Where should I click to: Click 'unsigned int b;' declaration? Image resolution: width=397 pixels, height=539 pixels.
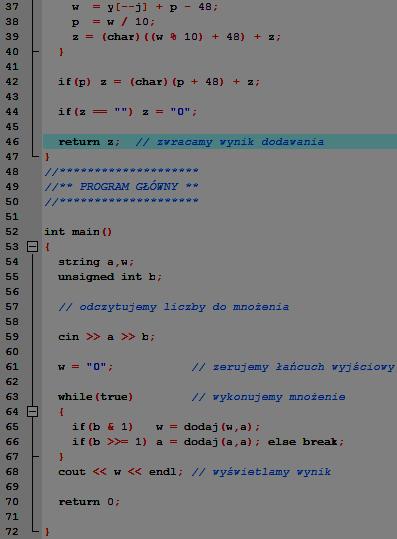click(x=110, y=277)
